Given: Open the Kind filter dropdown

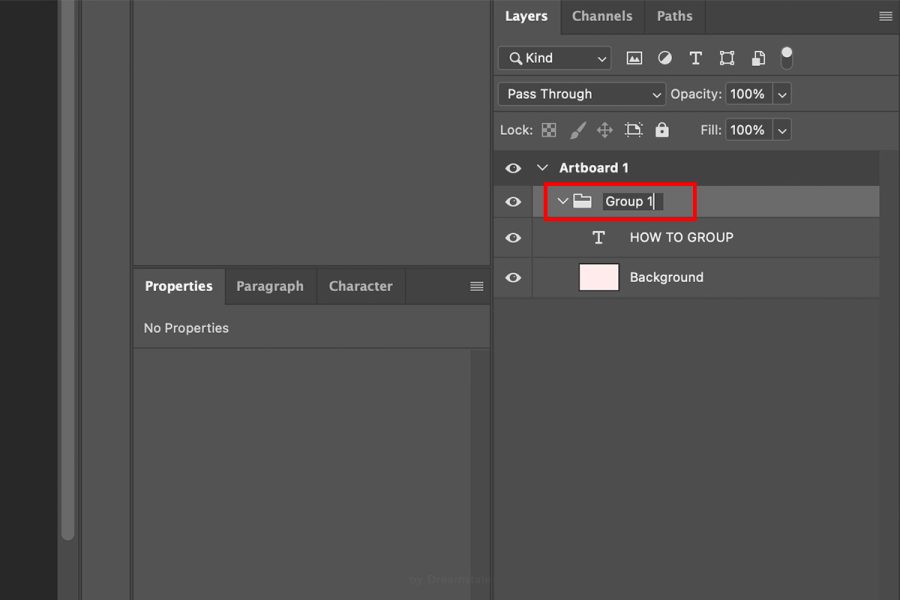Looking at the screenshot, I should coord(554,58).
